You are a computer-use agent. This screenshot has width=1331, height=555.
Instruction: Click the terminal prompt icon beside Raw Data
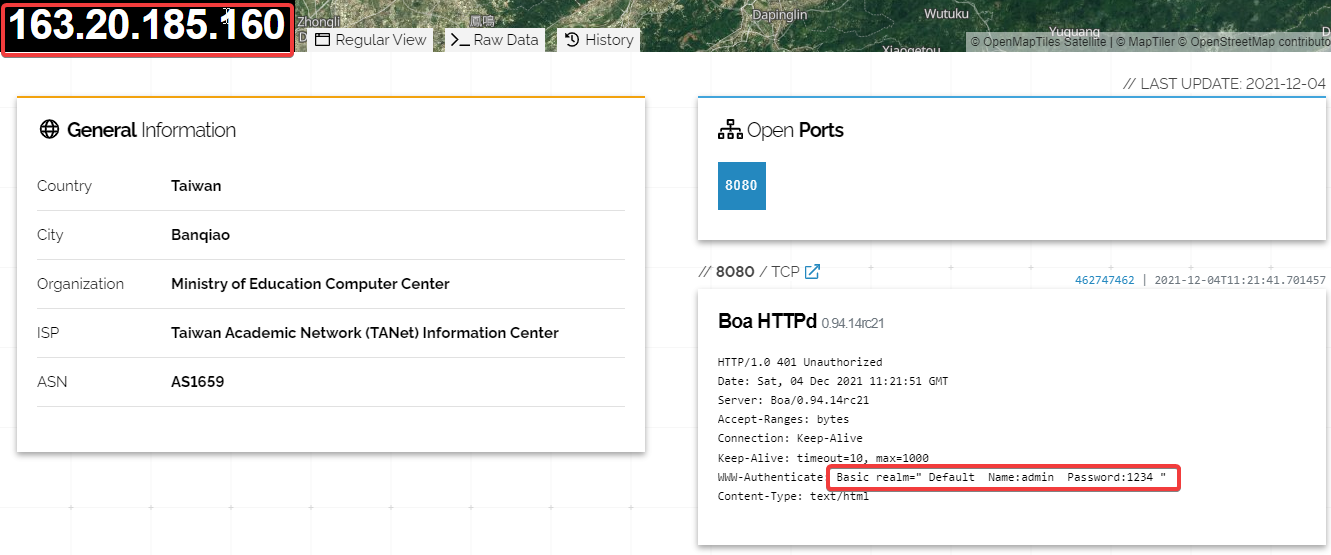460,40
